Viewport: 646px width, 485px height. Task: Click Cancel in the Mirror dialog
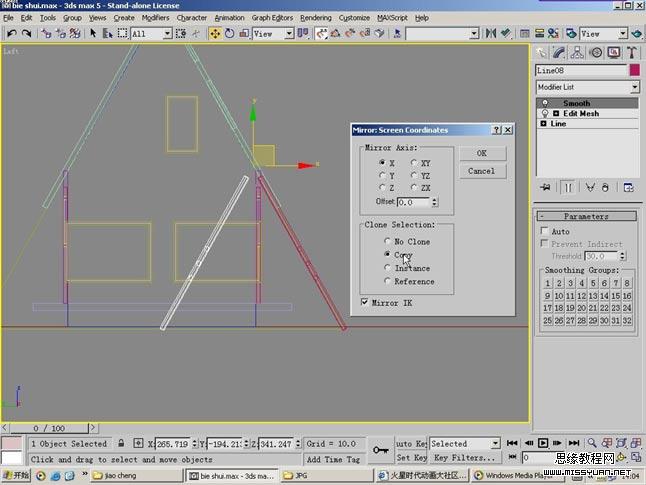482,171
